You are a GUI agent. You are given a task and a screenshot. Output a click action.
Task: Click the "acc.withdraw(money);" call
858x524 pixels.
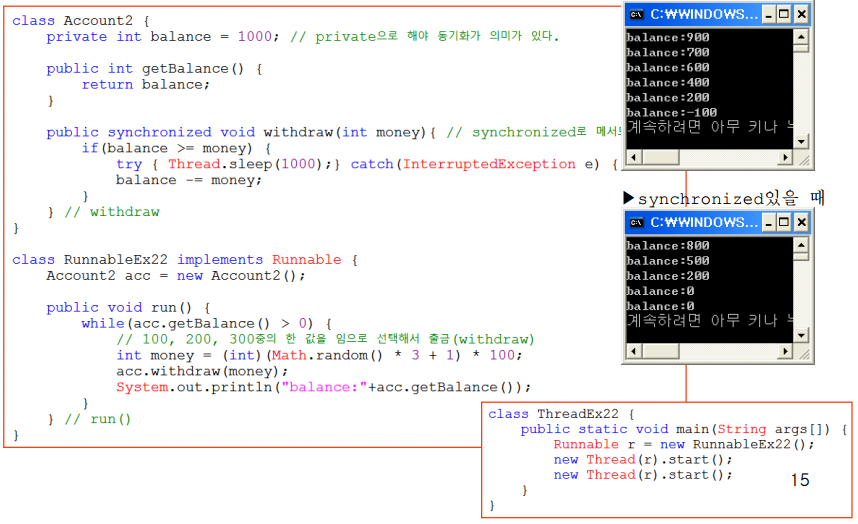tap(202, 371)
